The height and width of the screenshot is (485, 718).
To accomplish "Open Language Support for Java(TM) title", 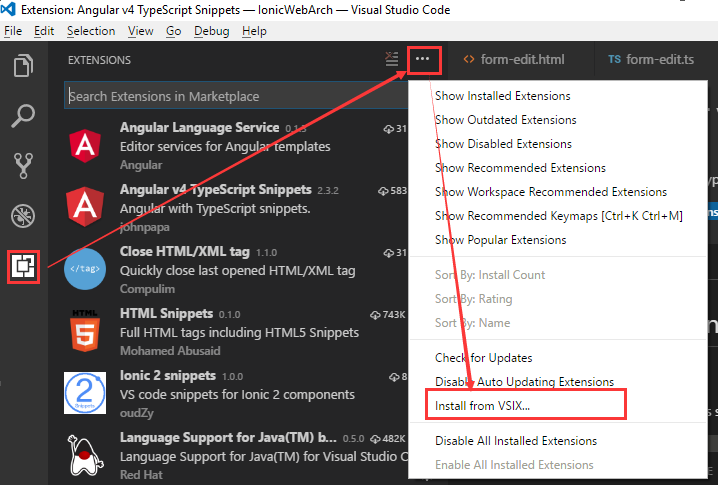I will tap(228, 437).
